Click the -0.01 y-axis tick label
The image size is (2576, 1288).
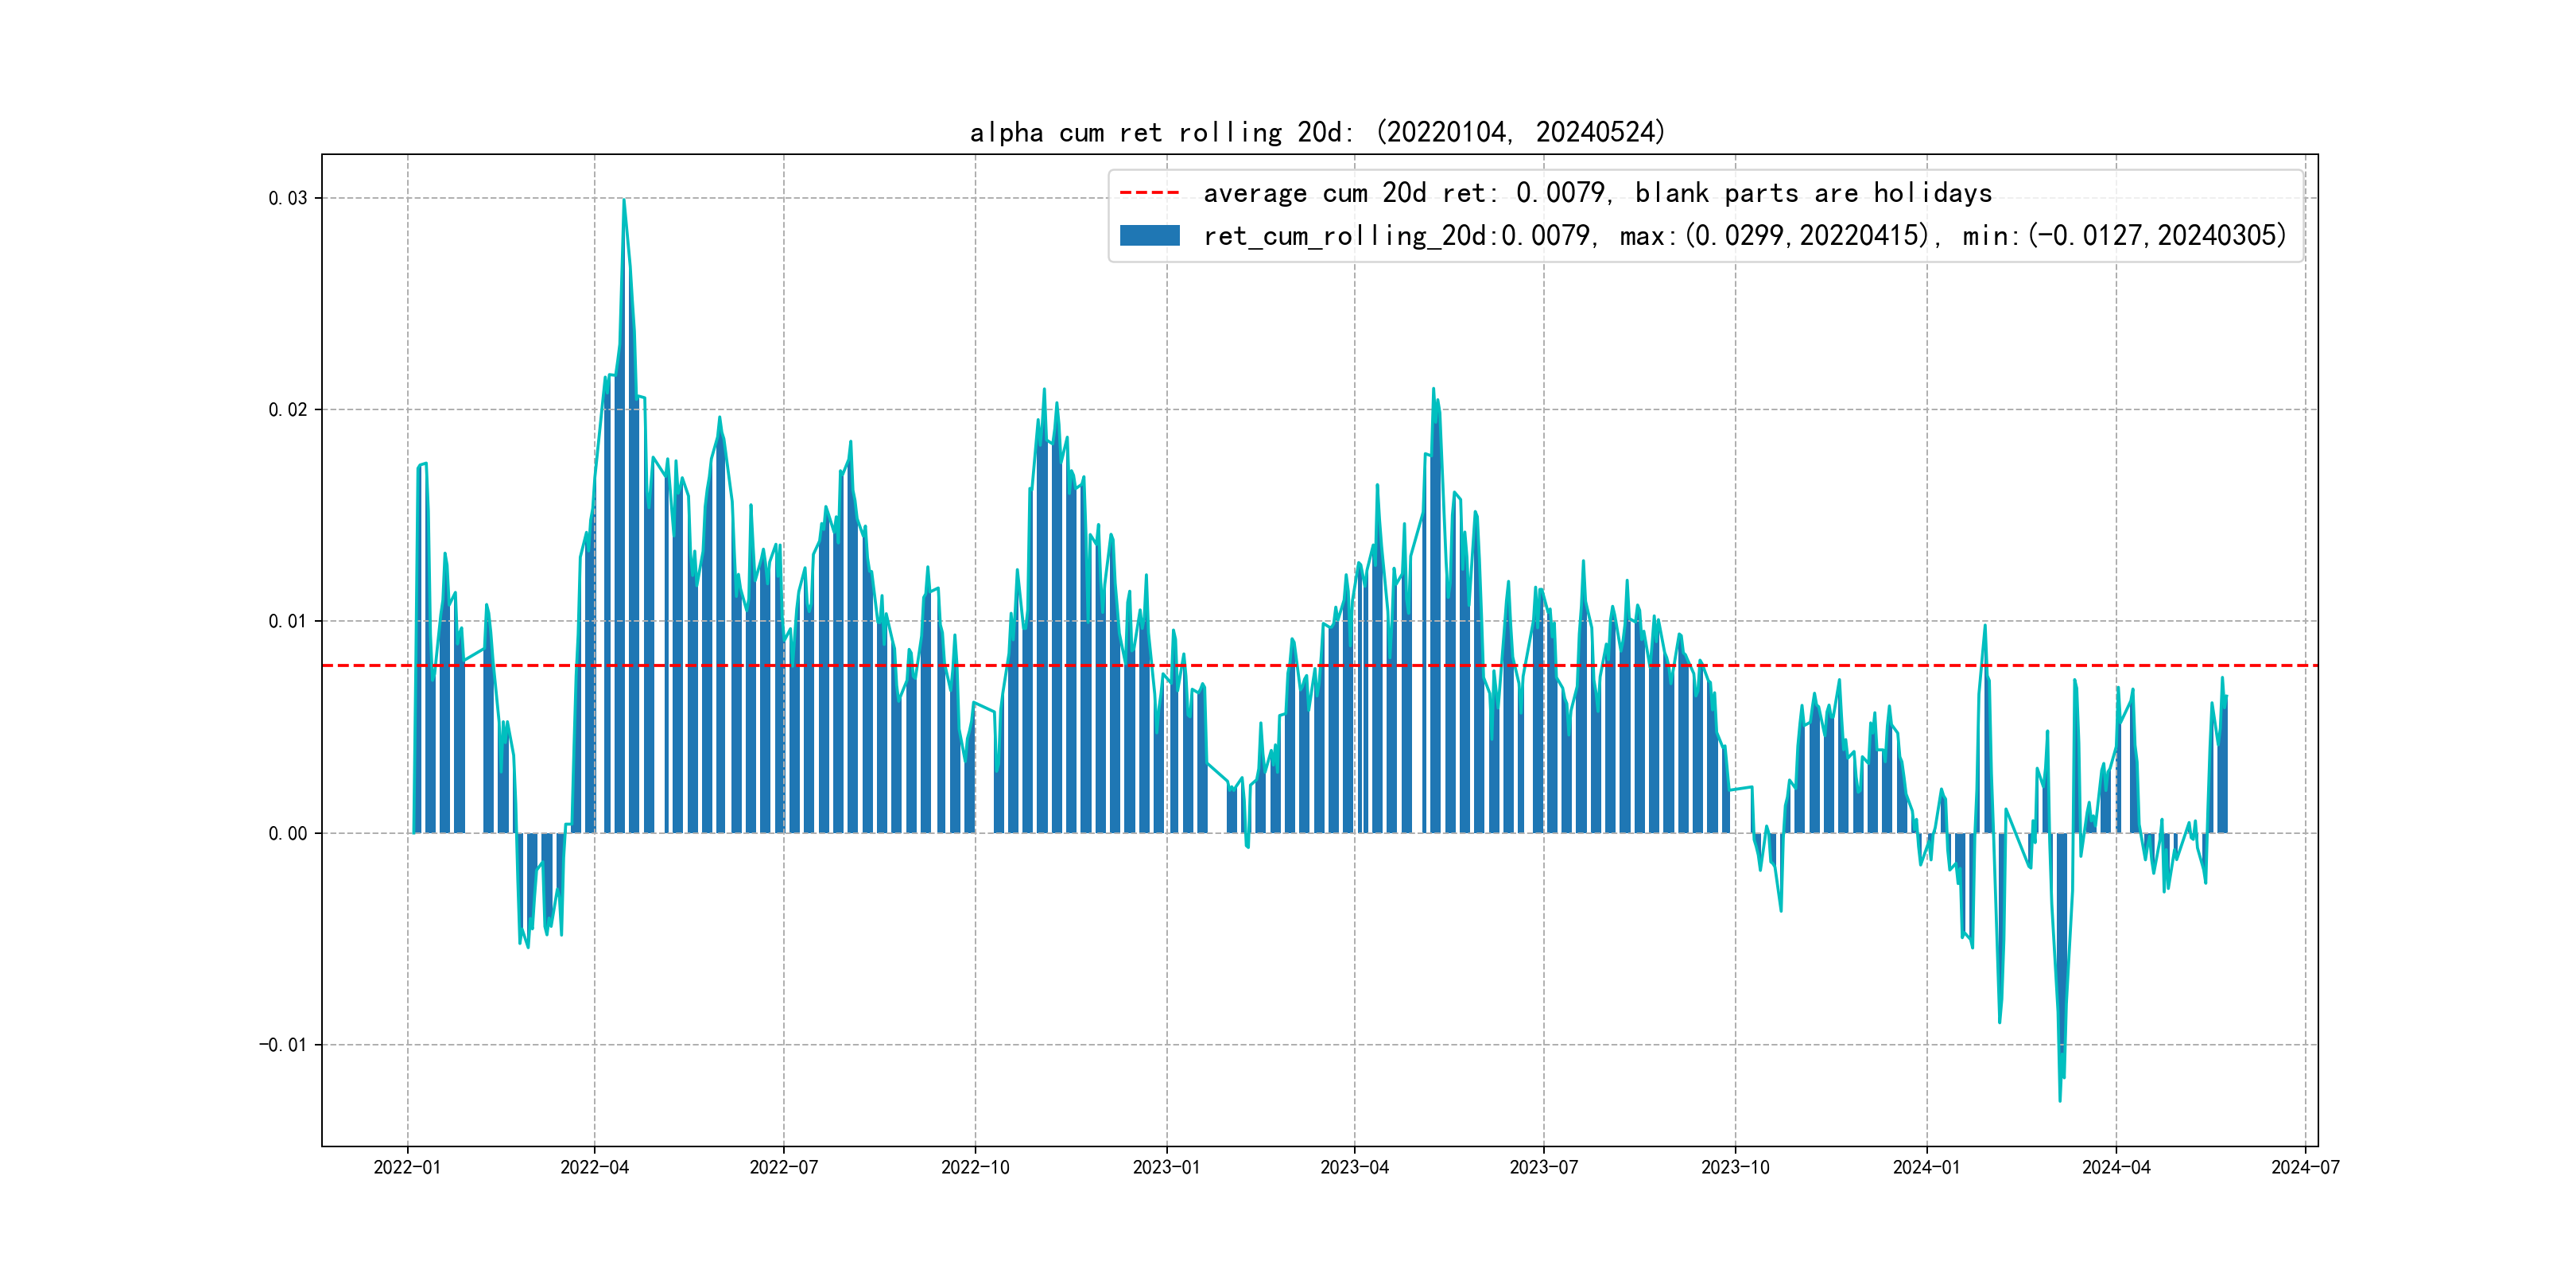point(283,1045)
